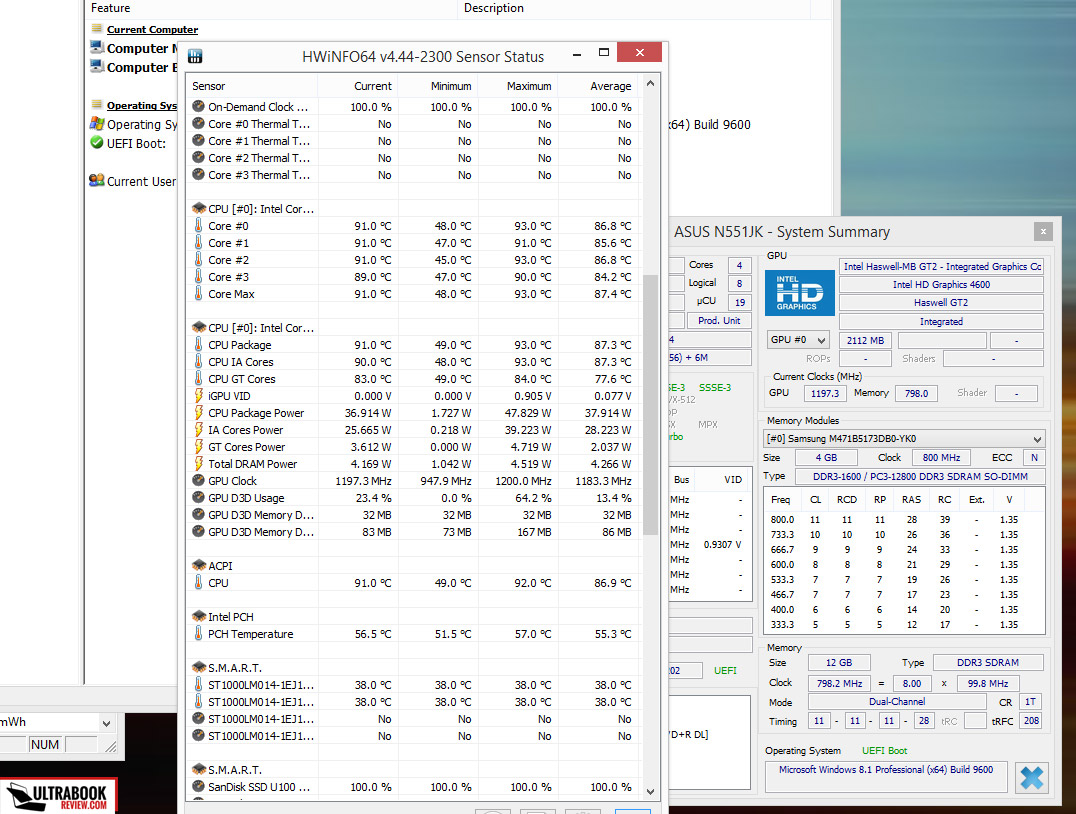The image size is (1076, 814).
Task: Select the CPU IA Cores row
Action: click(414, 362)
